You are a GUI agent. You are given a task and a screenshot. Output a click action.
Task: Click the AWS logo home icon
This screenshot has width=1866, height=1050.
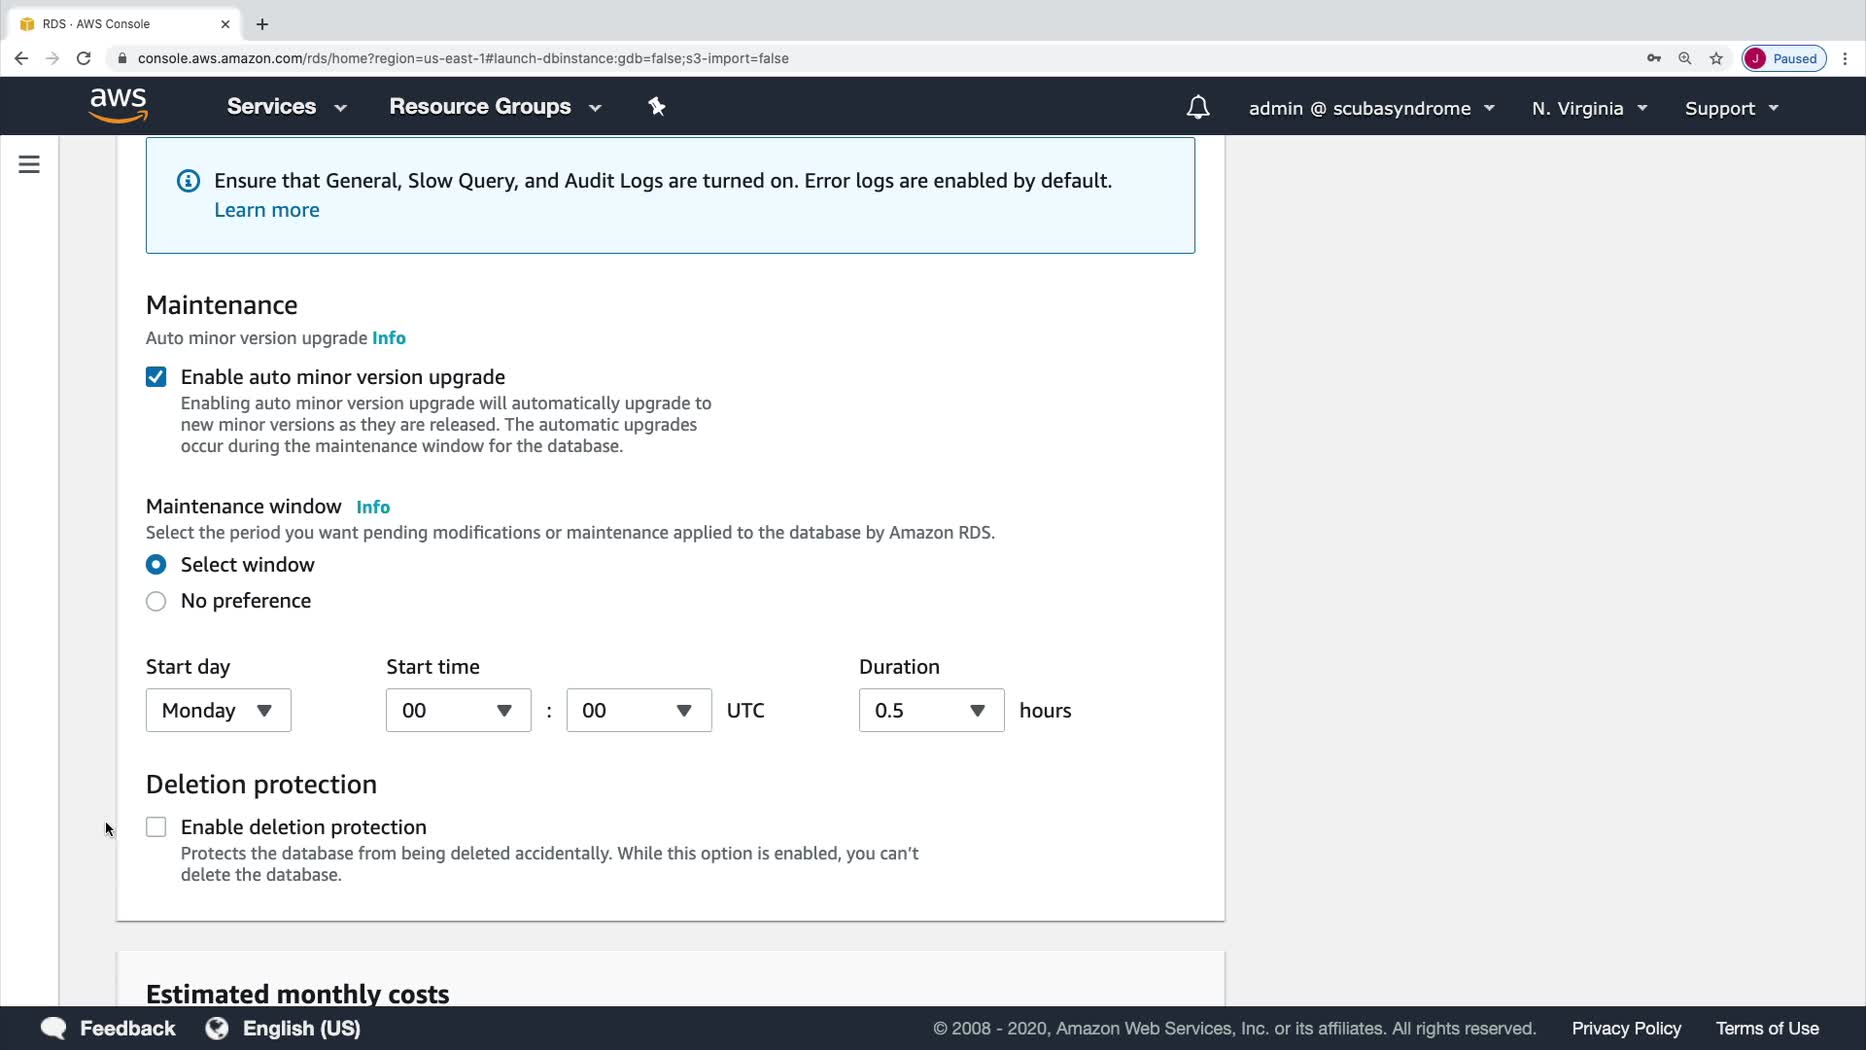(x=118, y=105)
